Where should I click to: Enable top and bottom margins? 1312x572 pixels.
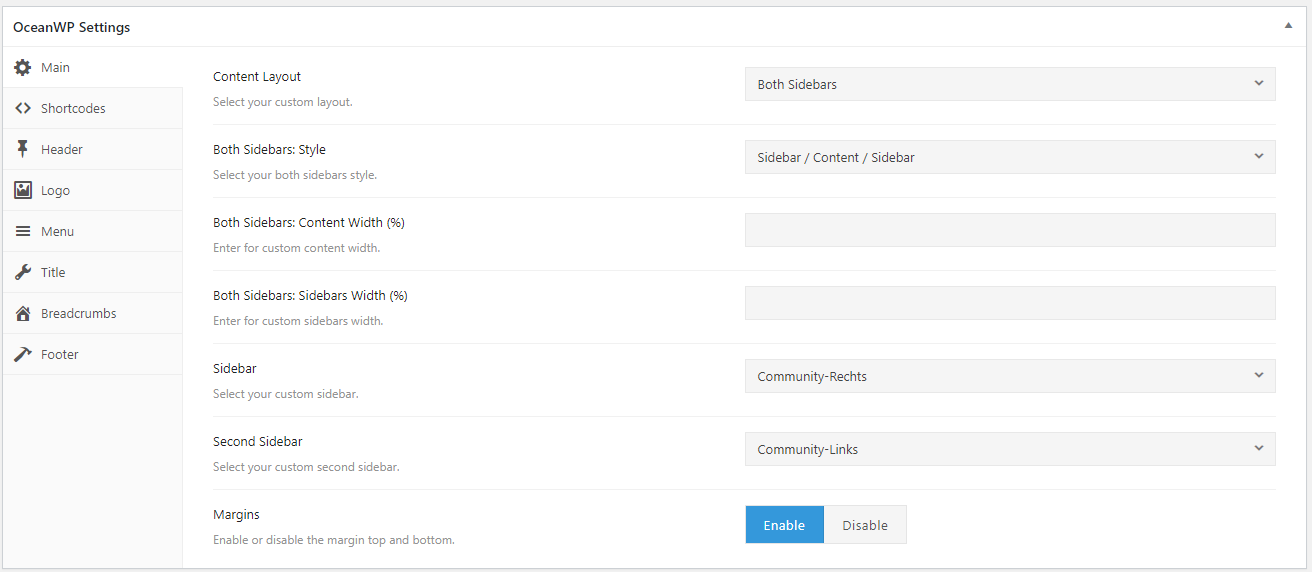(784, 525)
